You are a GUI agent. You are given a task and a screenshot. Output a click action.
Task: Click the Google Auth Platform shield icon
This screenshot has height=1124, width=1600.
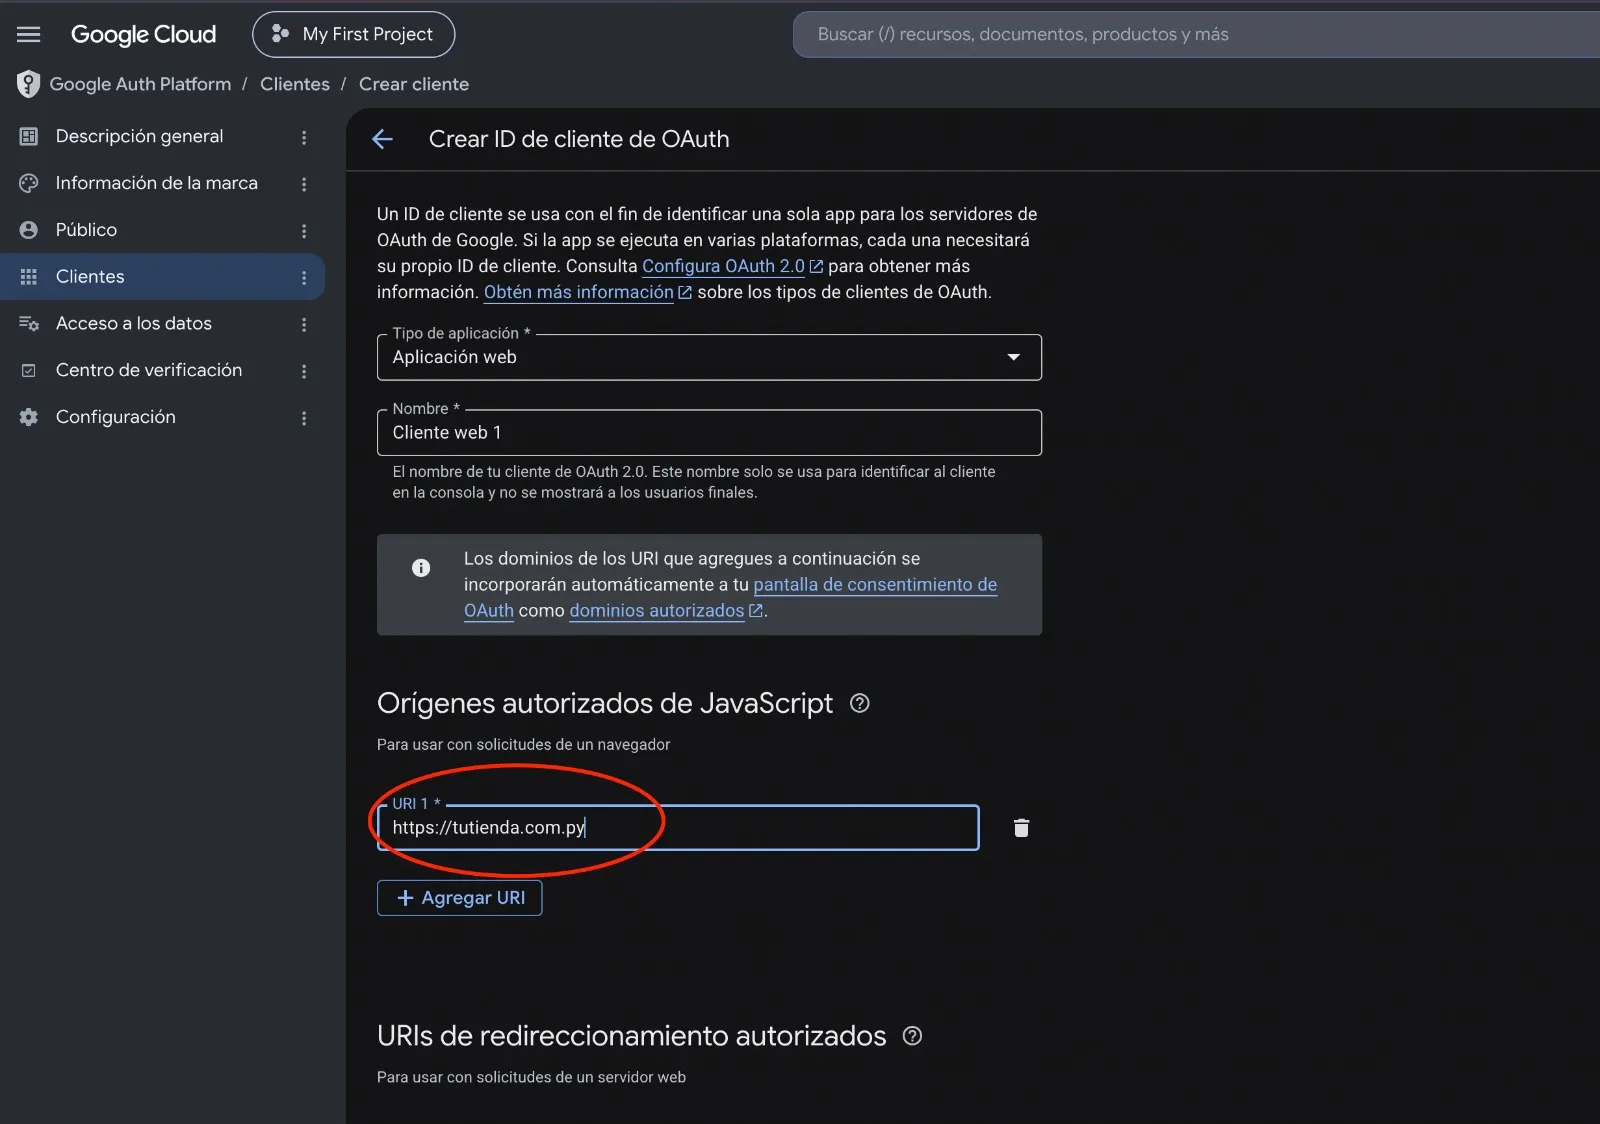28,84
